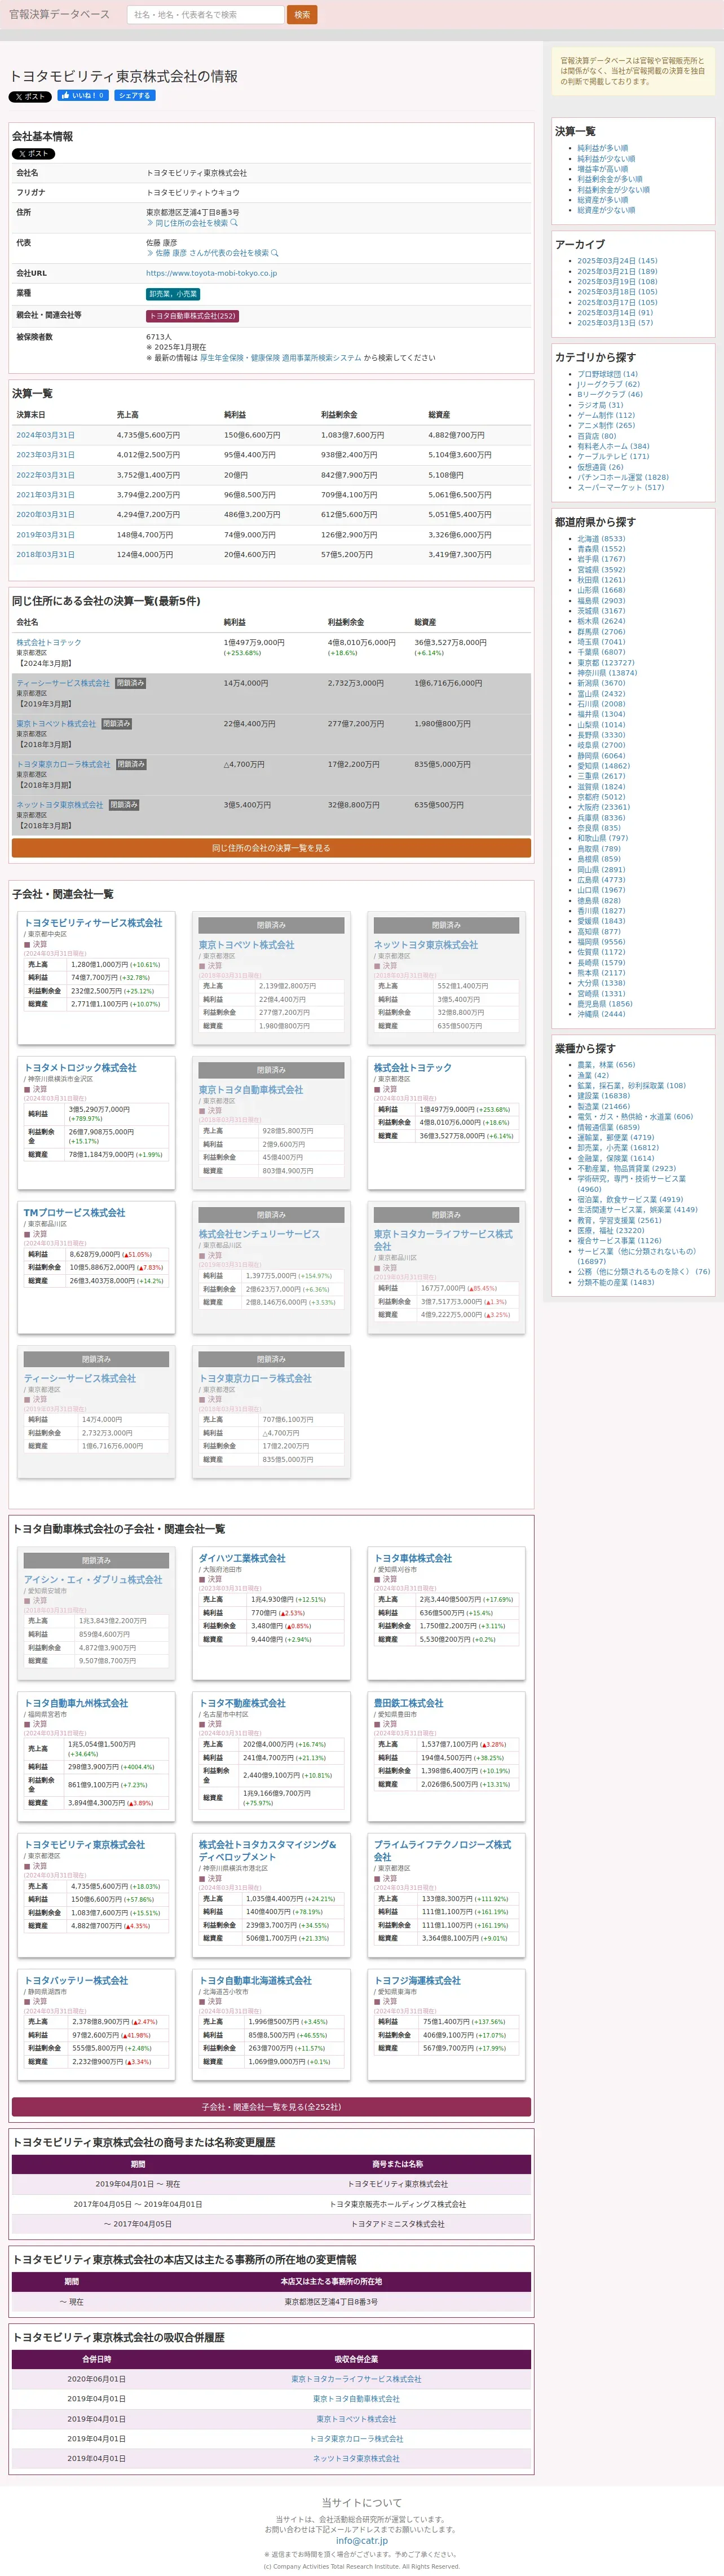The width and height of the screenshot is (724, 2576).
Task: Focus the 社名・地名・代表者名で検索 search field
Action: coord(206,15)
